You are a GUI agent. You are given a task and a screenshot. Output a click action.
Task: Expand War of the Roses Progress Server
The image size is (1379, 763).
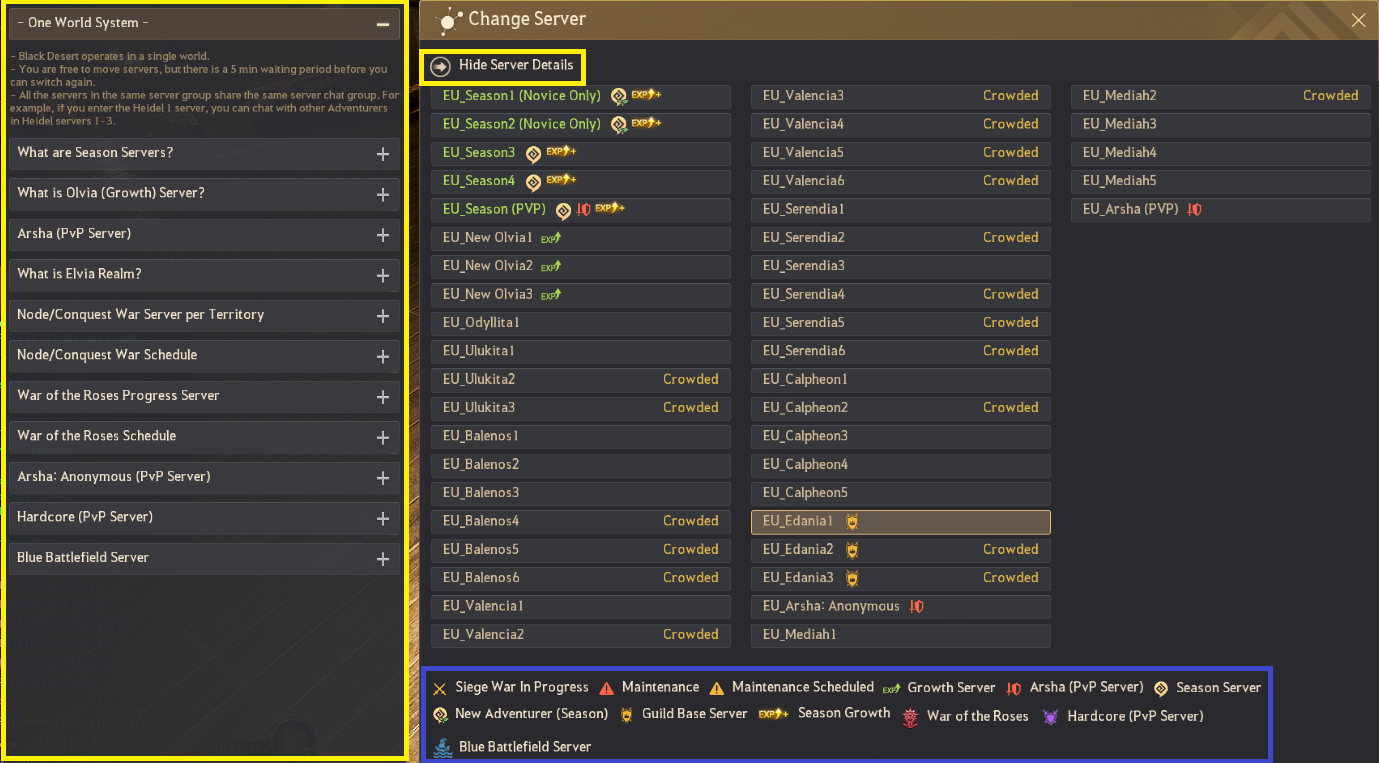[x=382, y=397]
